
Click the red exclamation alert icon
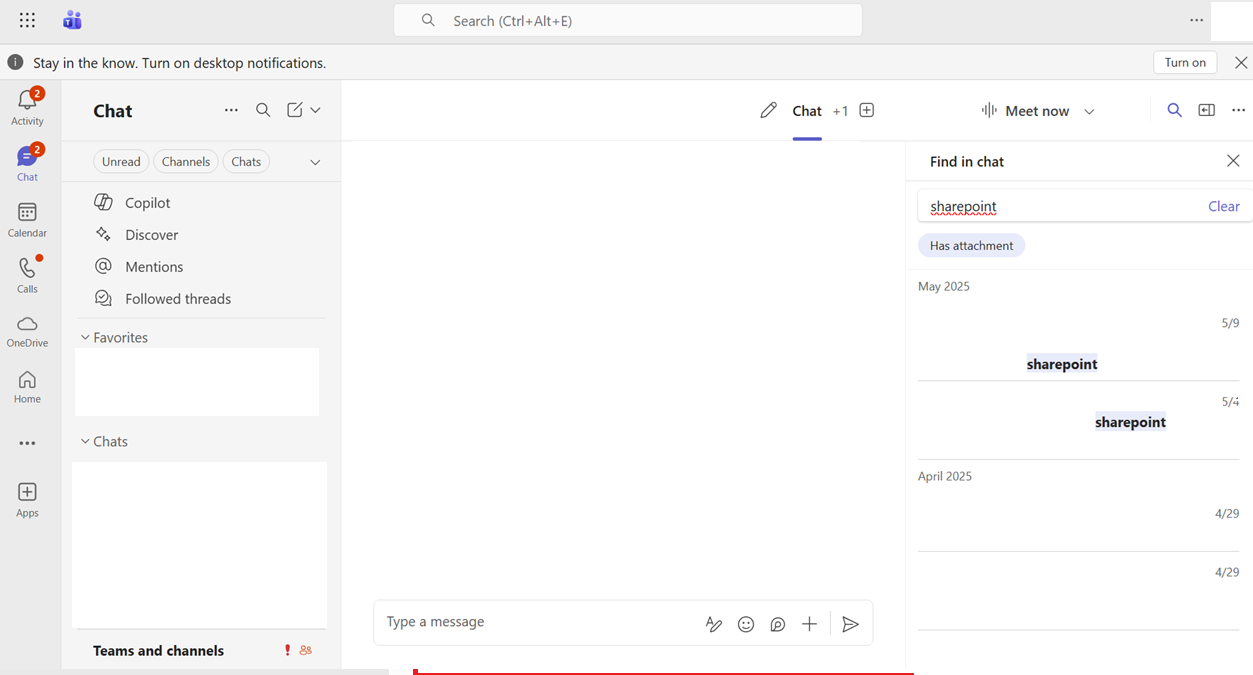[287, 650]
